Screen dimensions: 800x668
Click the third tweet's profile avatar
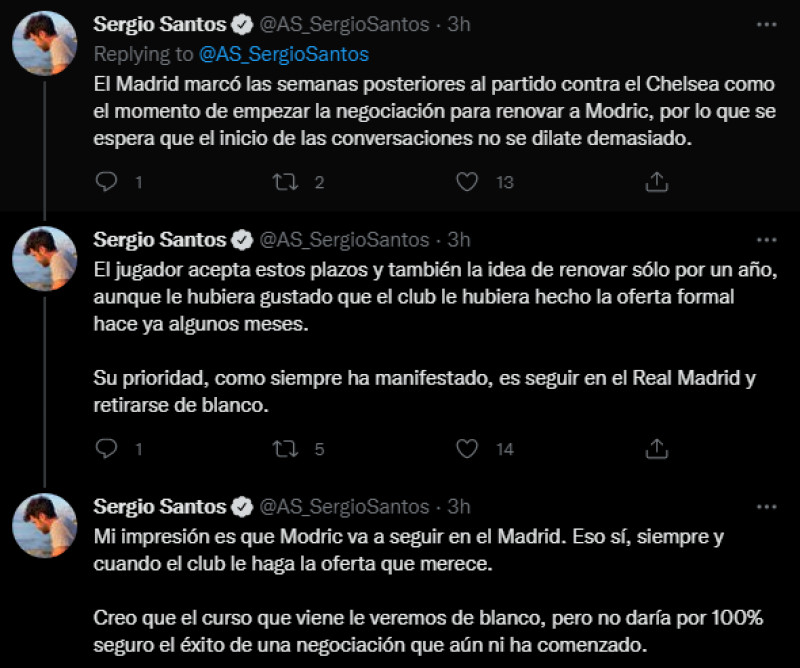(x=45, y=526)
